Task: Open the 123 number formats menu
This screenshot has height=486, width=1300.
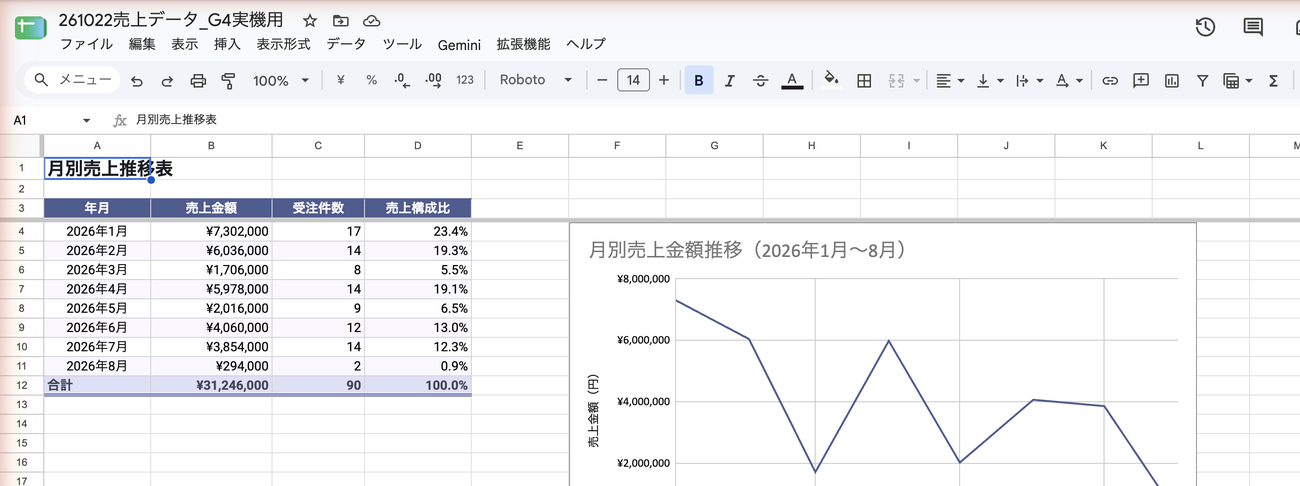Action: [x=465, y=80]
